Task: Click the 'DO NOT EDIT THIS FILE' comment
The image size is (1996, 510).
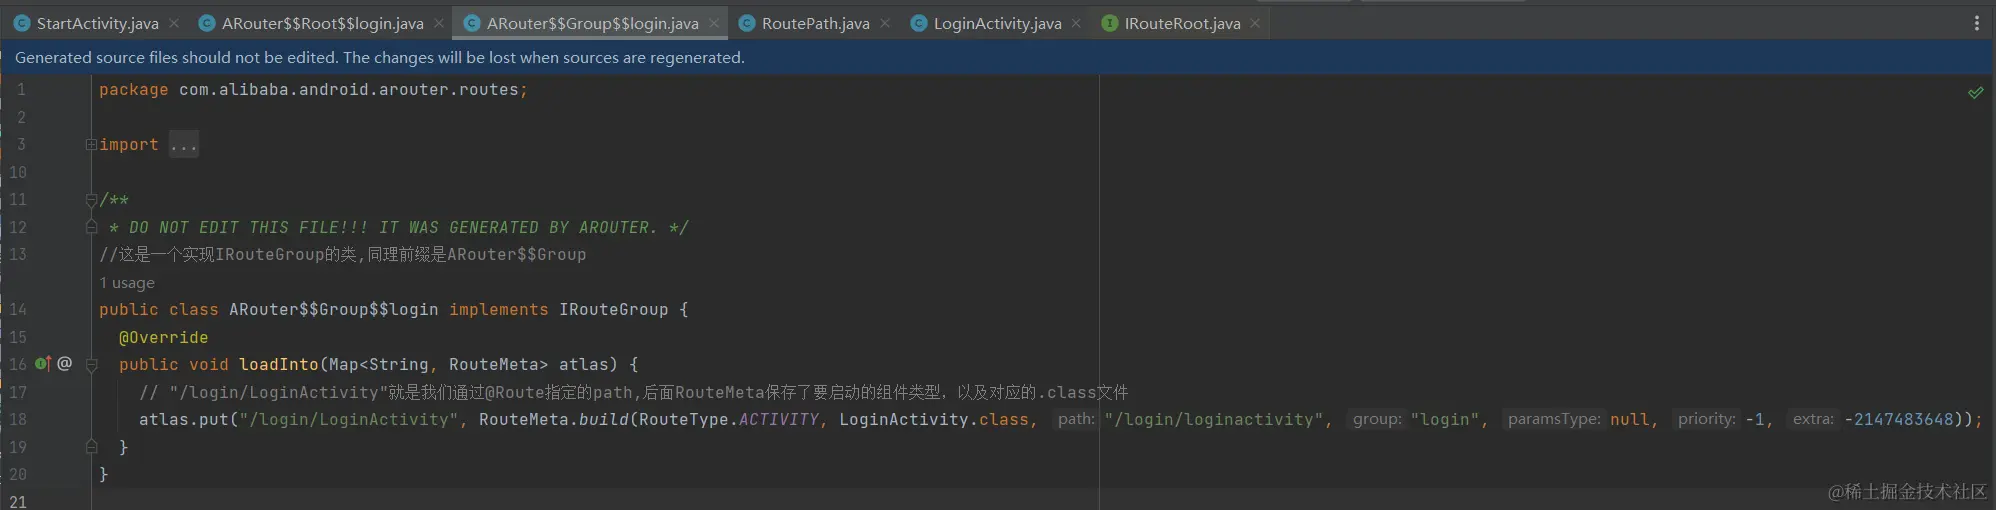Action: [x=399, y=228]
